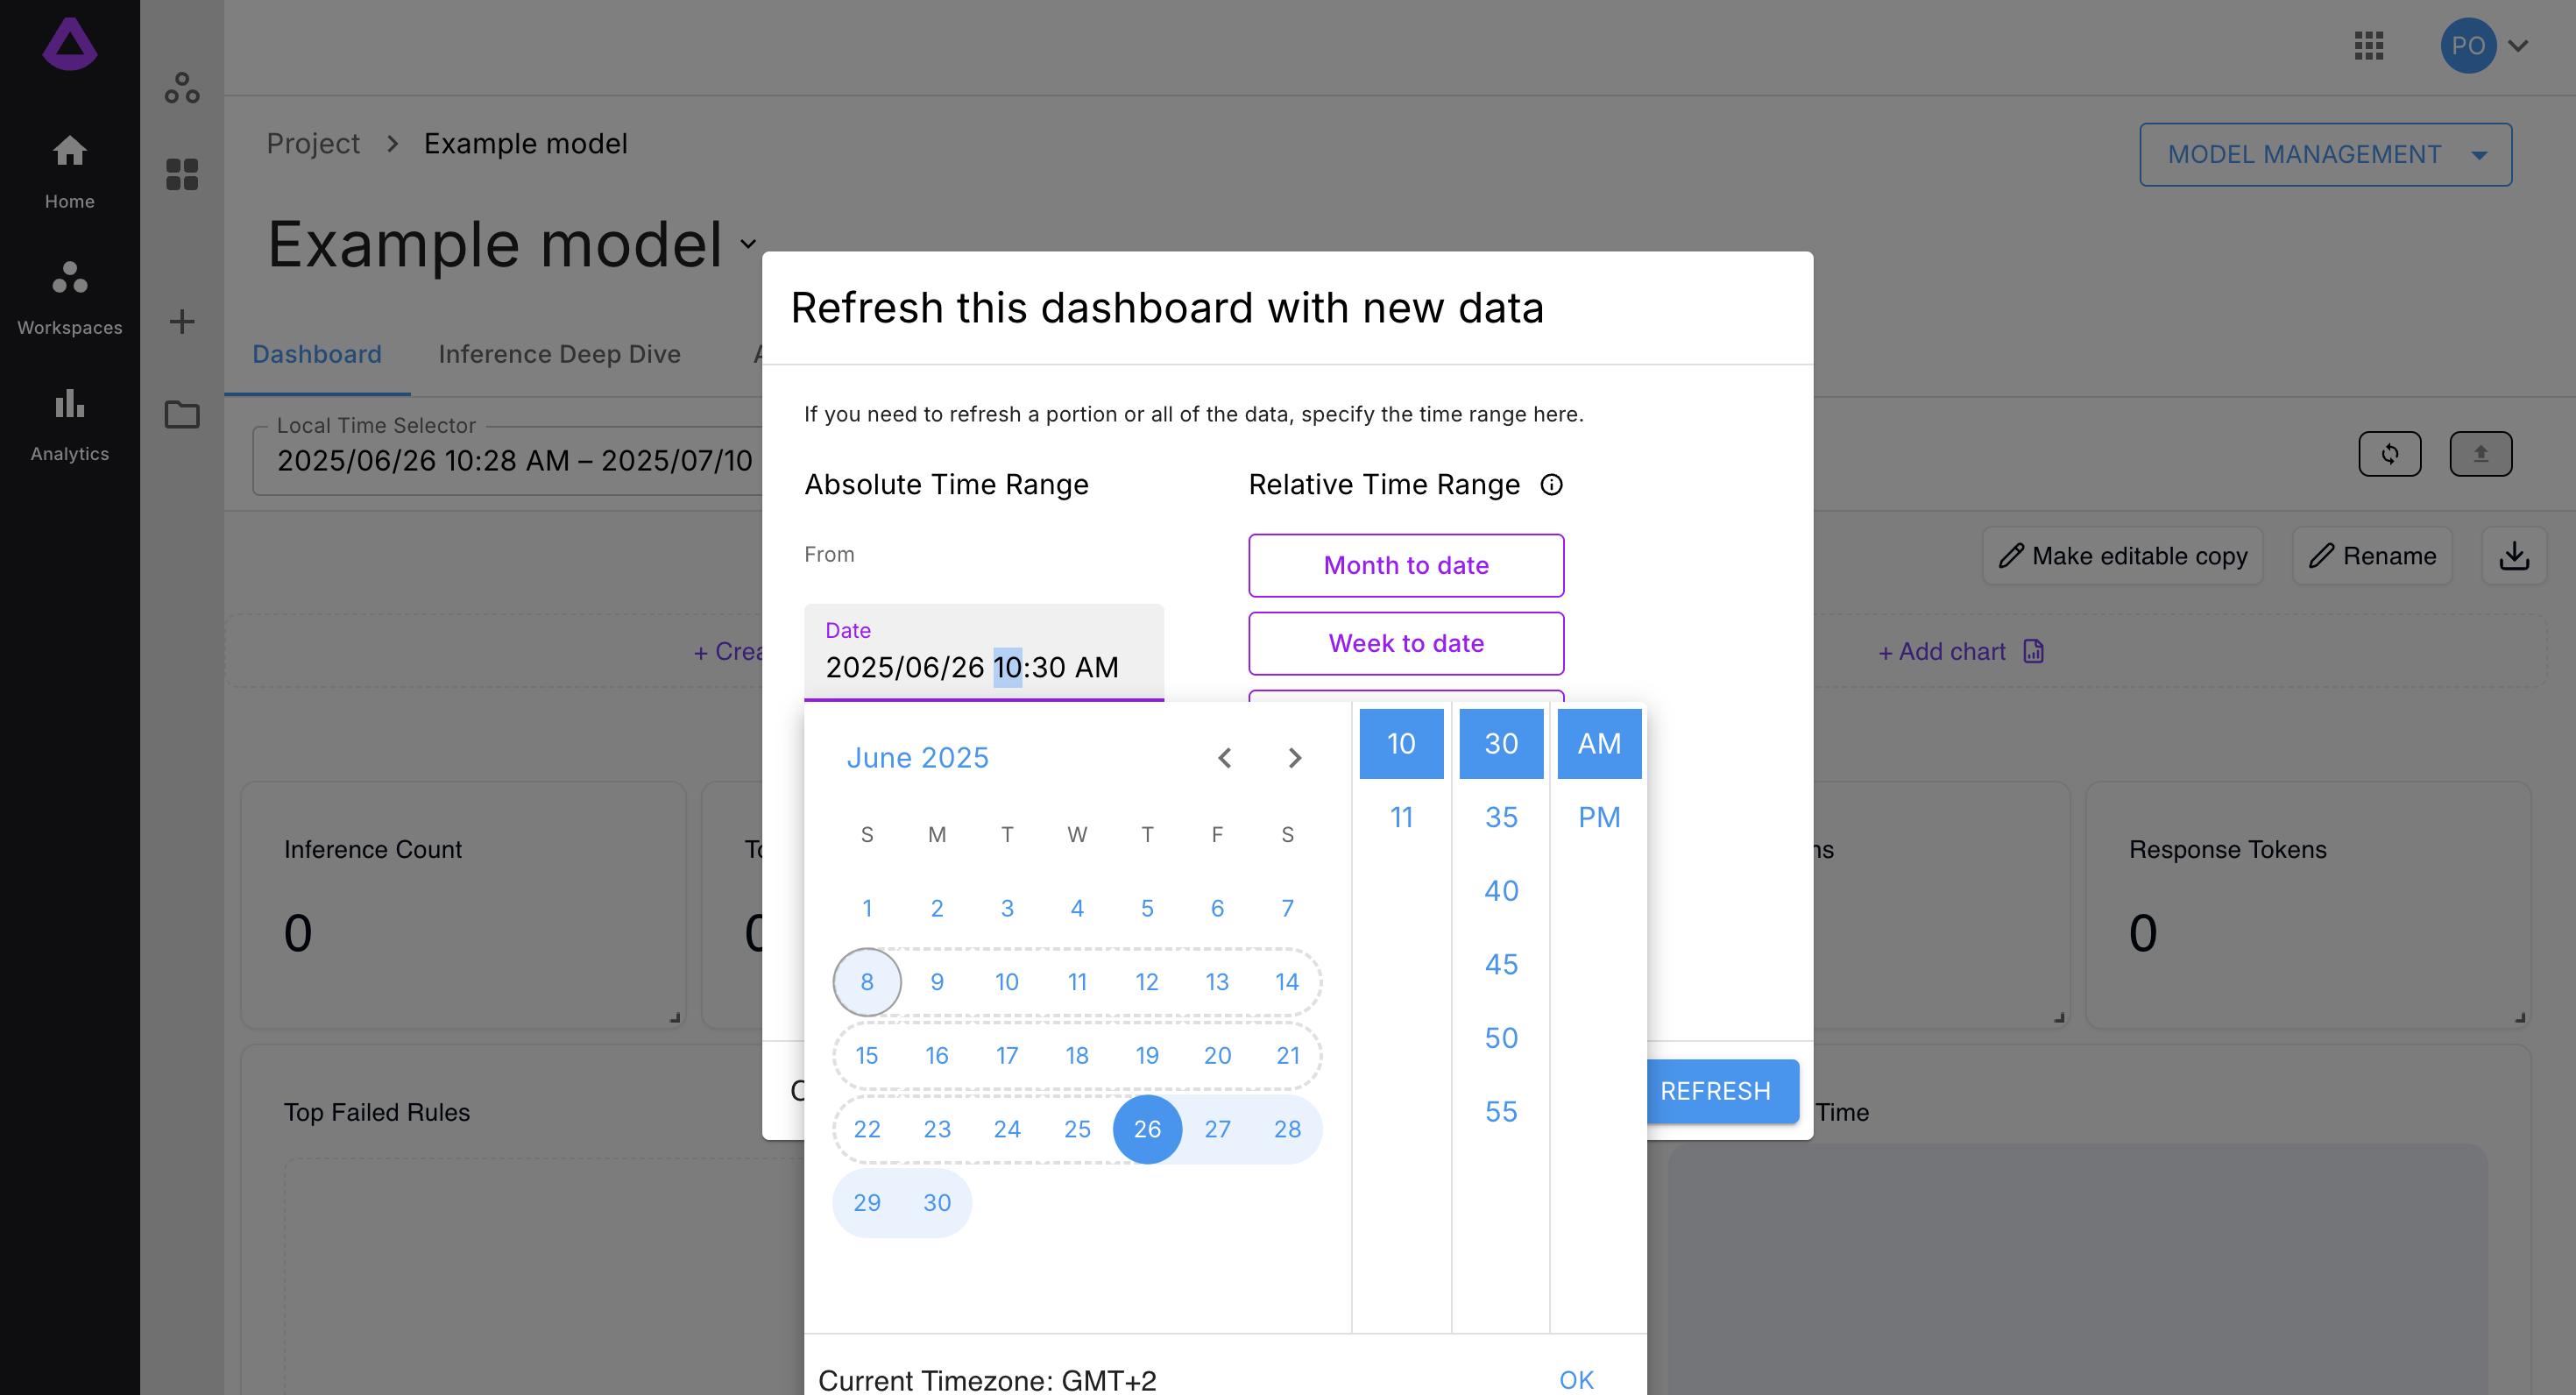Select minute 45 in time picker
The image size is (2576, 1395).
click(x=1501, y=964)
